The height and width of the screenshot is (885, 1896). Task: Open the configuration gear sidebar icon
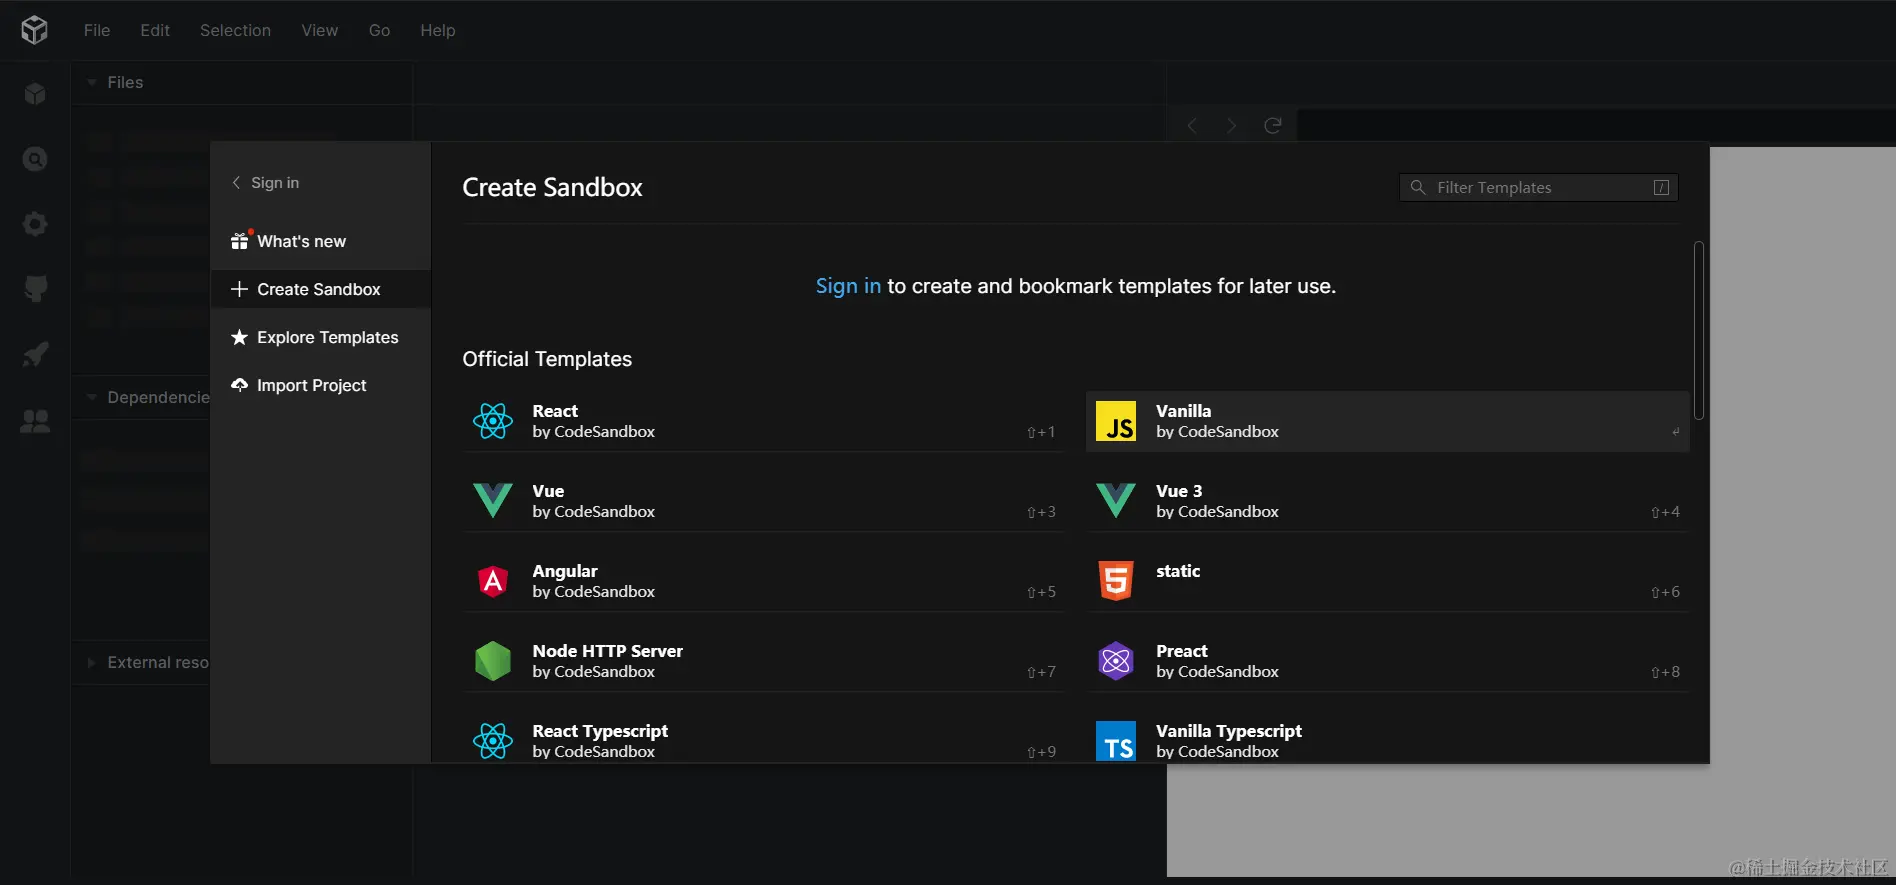(35, 224)
